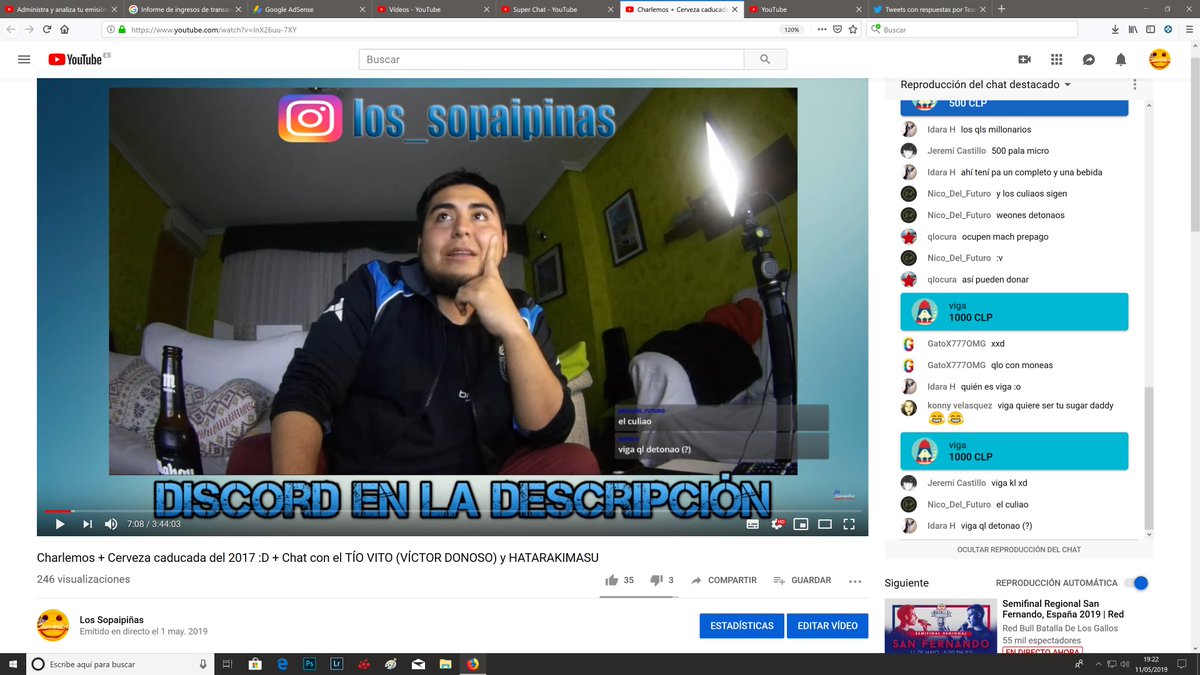Open player settings gear

tap(776, 523)
